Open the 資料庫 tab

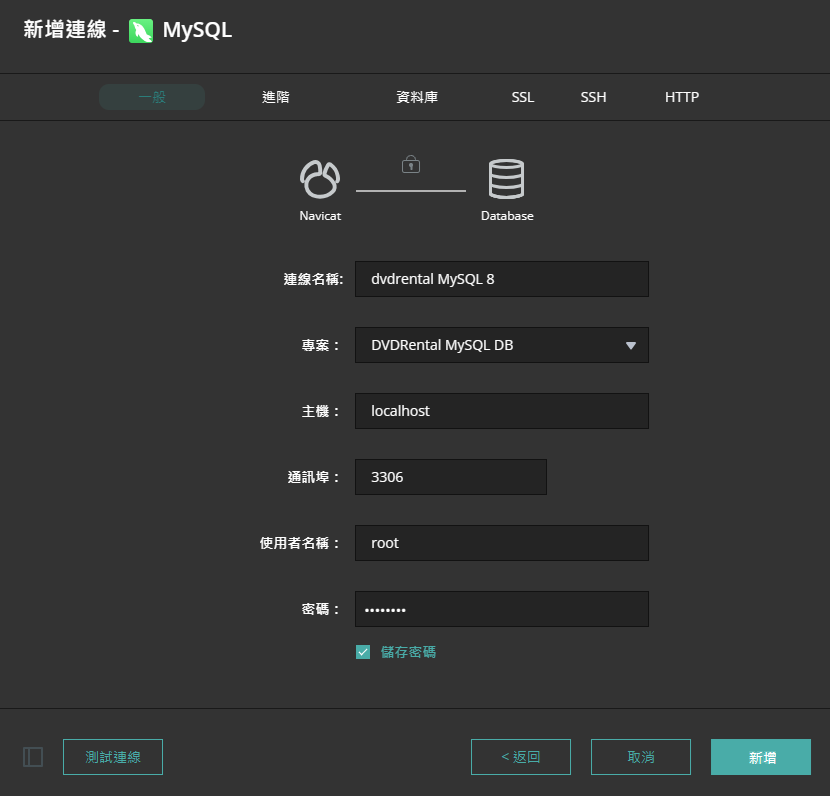(x=417, y=97)
